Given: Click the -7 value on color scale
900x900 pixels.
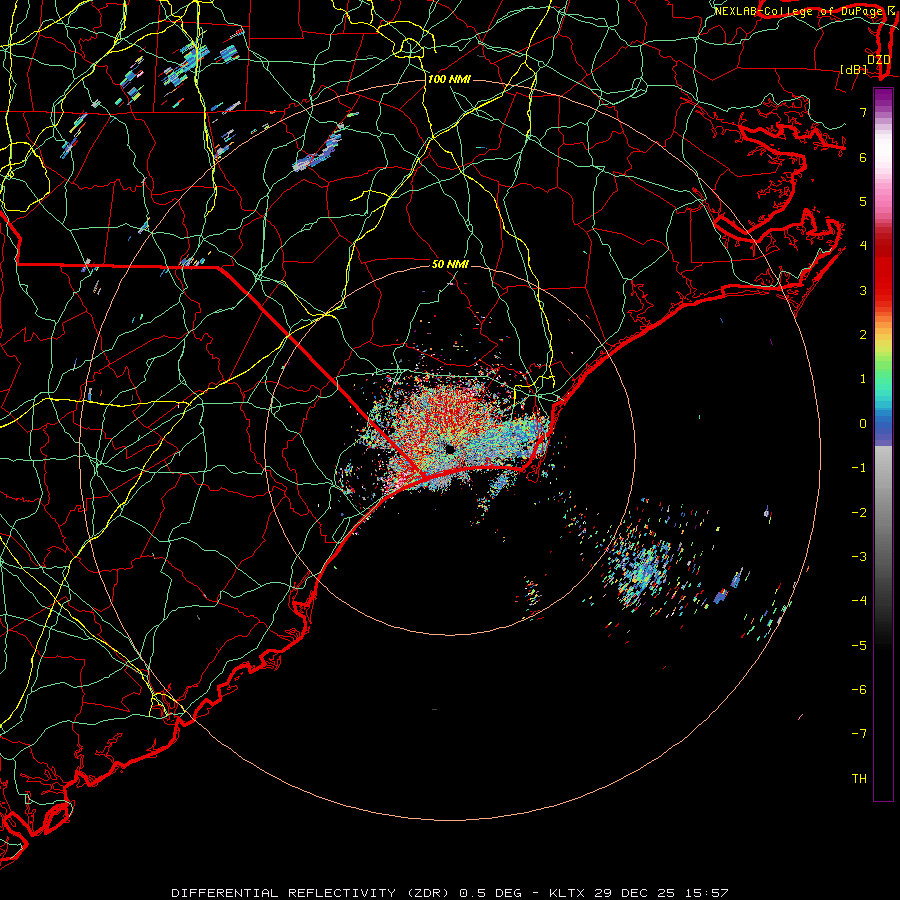Looking at the screenshot, I should (859, 734).
